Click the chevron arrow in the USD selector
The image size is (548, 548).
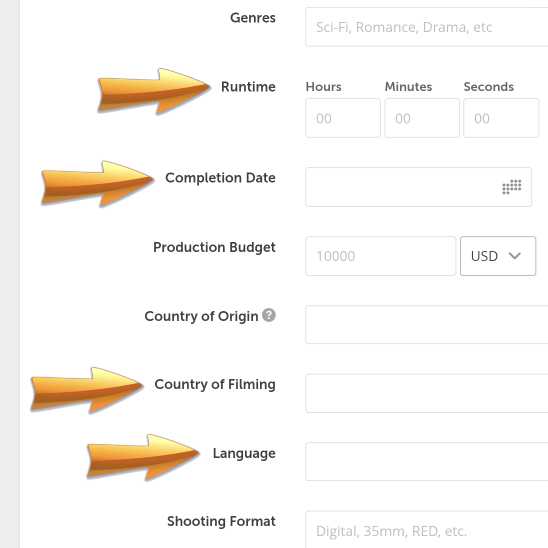tap(514, 255)
